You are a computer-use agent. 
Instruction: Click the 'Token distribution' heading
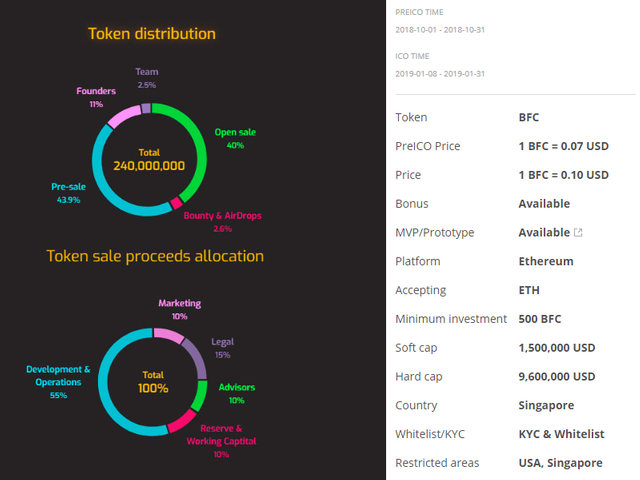pos(151,33)
